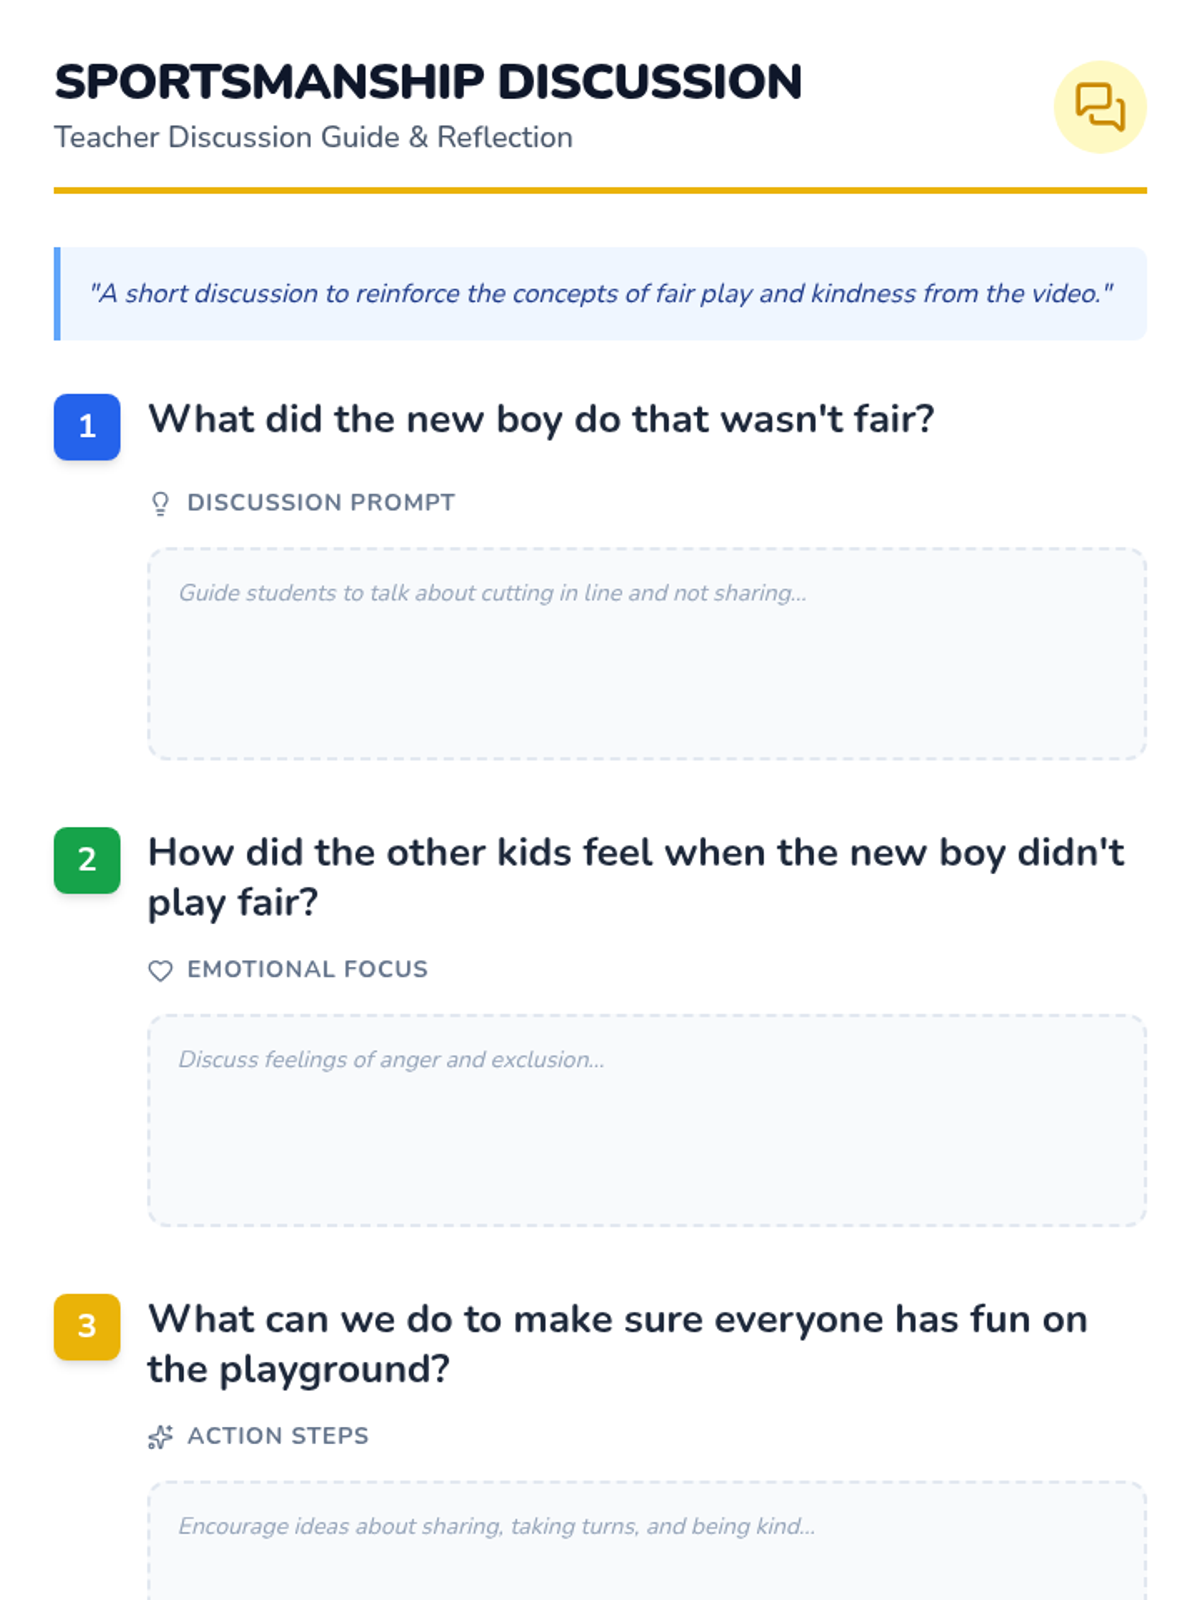This screenshot has height=1600, width=1200.
Task: Click the blue number 1 badge
Action: pos(87,427)
